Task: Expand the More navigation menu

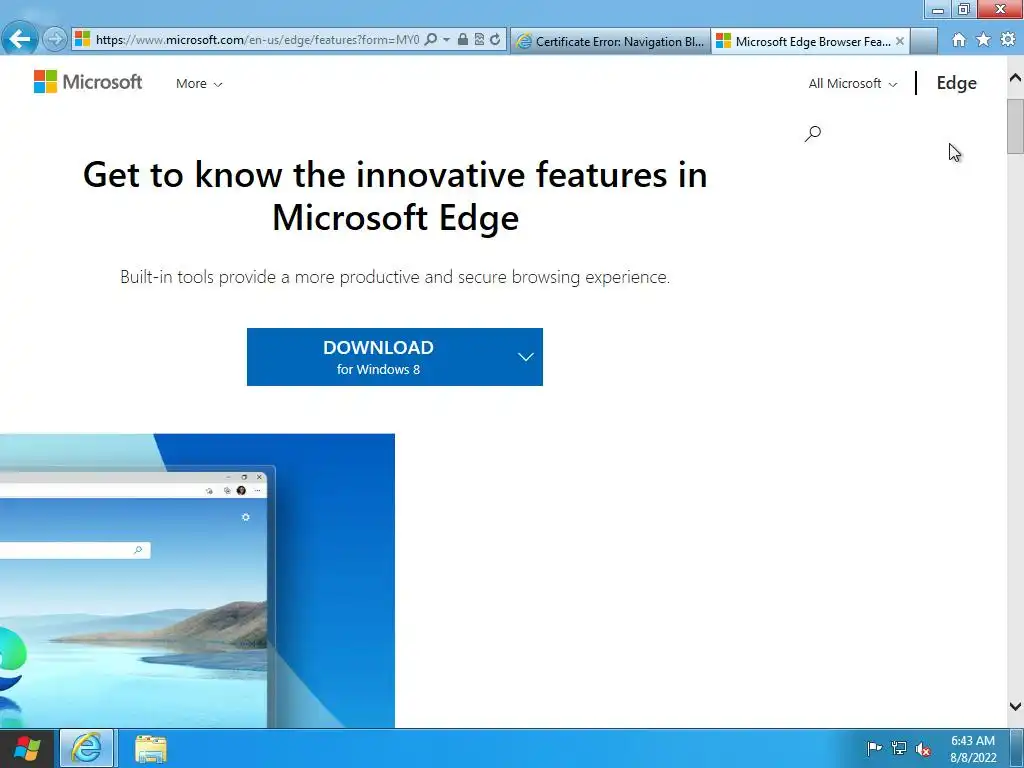Action: (x=199, y=84)
